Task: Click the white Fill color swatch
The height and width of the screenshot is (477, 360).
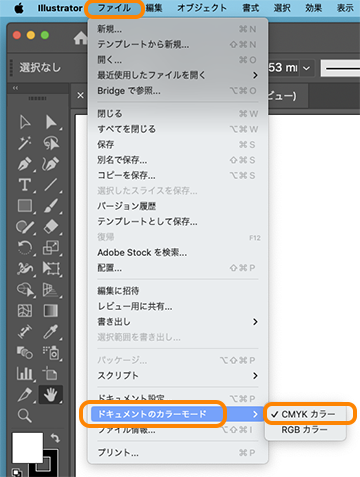Action: point(28,448)
